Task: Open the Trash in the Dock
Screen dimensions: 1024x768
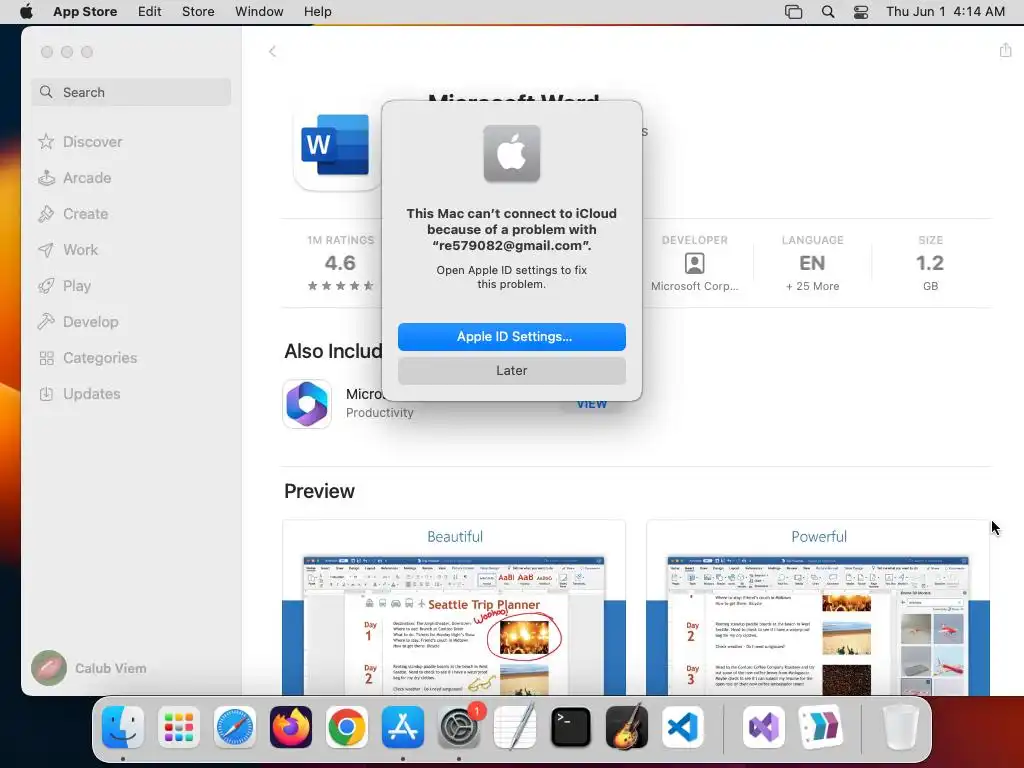Action: click(901, 727)
